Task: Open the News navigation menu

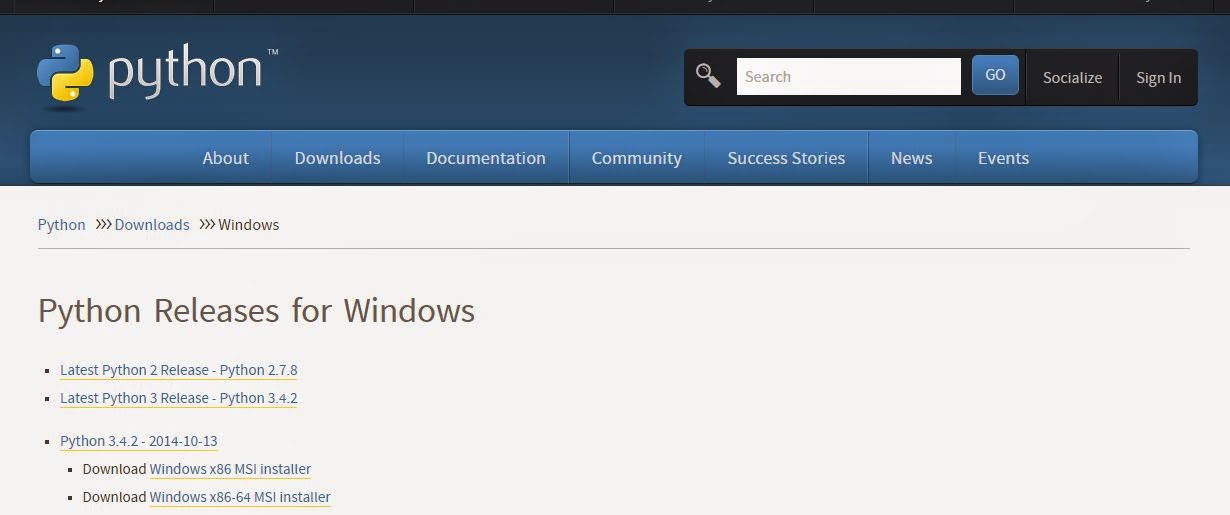Action: pos(911,158)
